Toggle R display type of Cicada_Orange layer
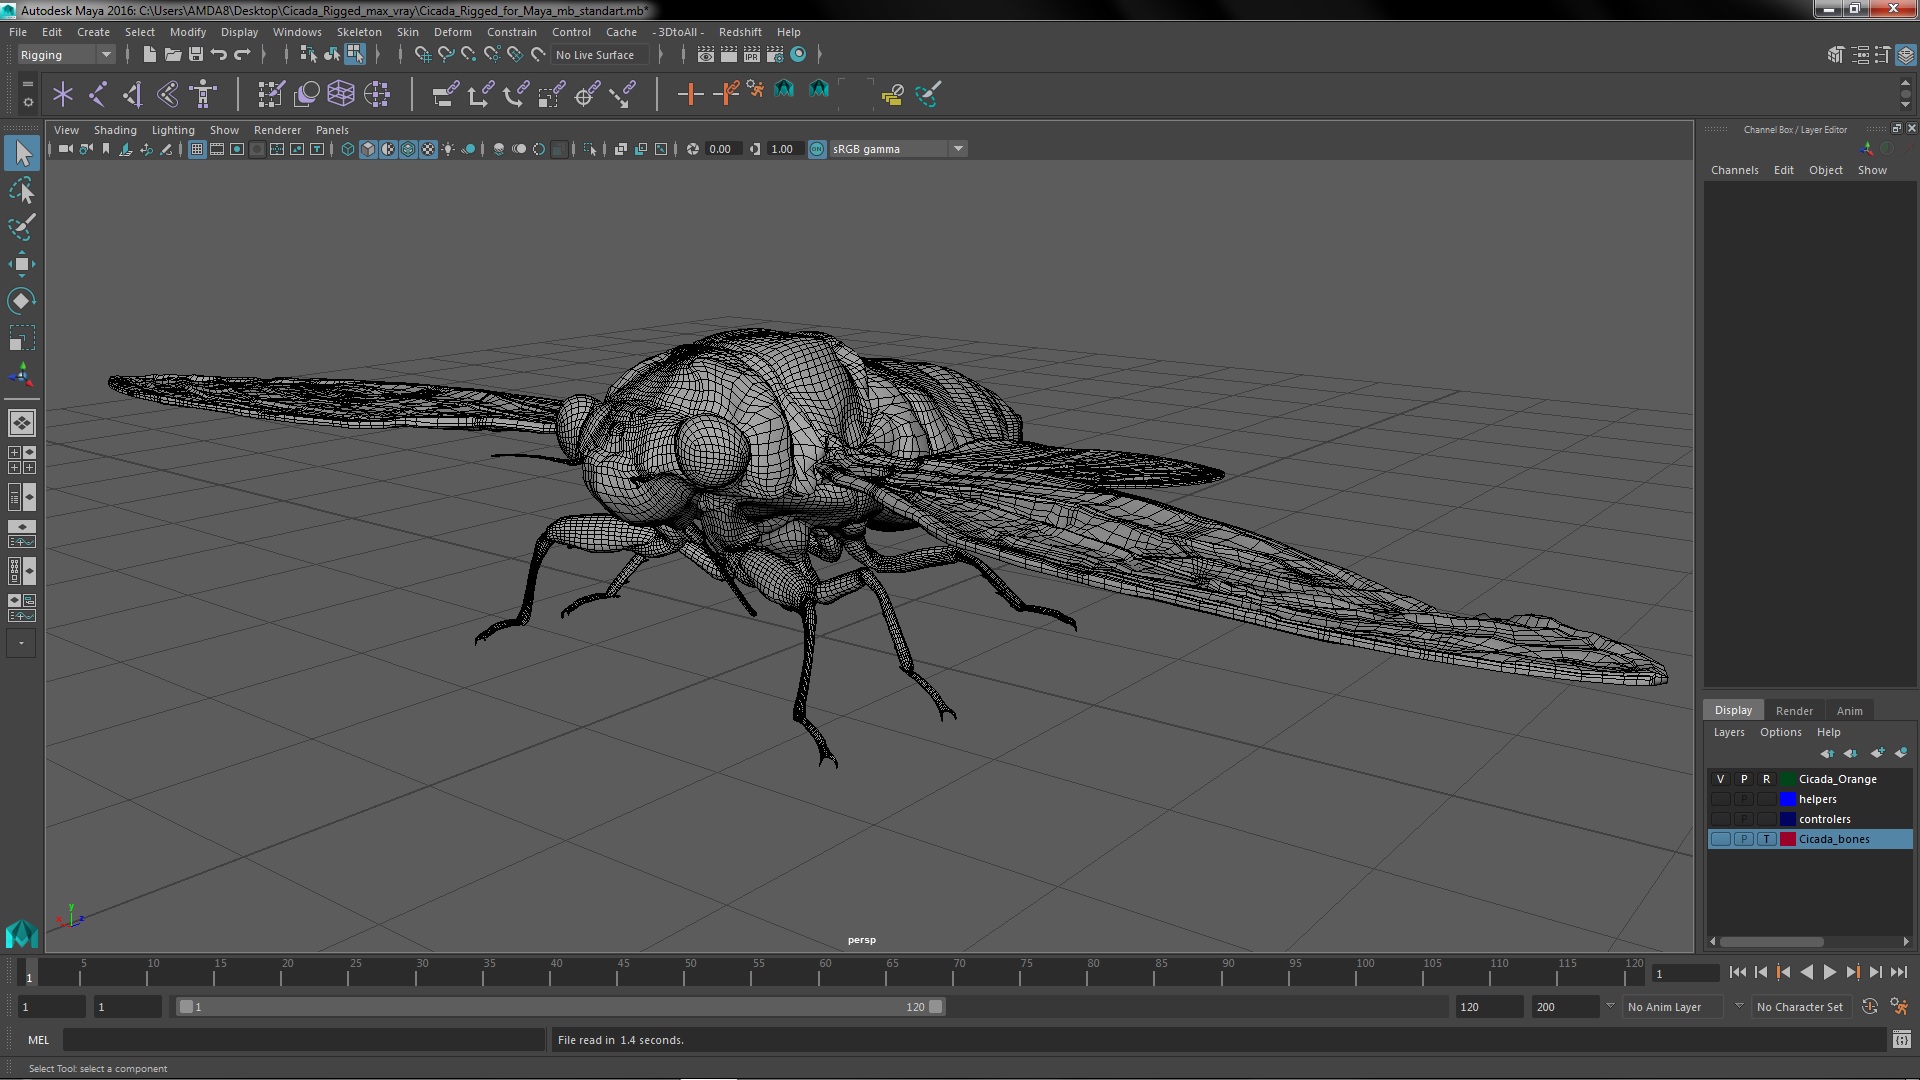 (1766, 779)
